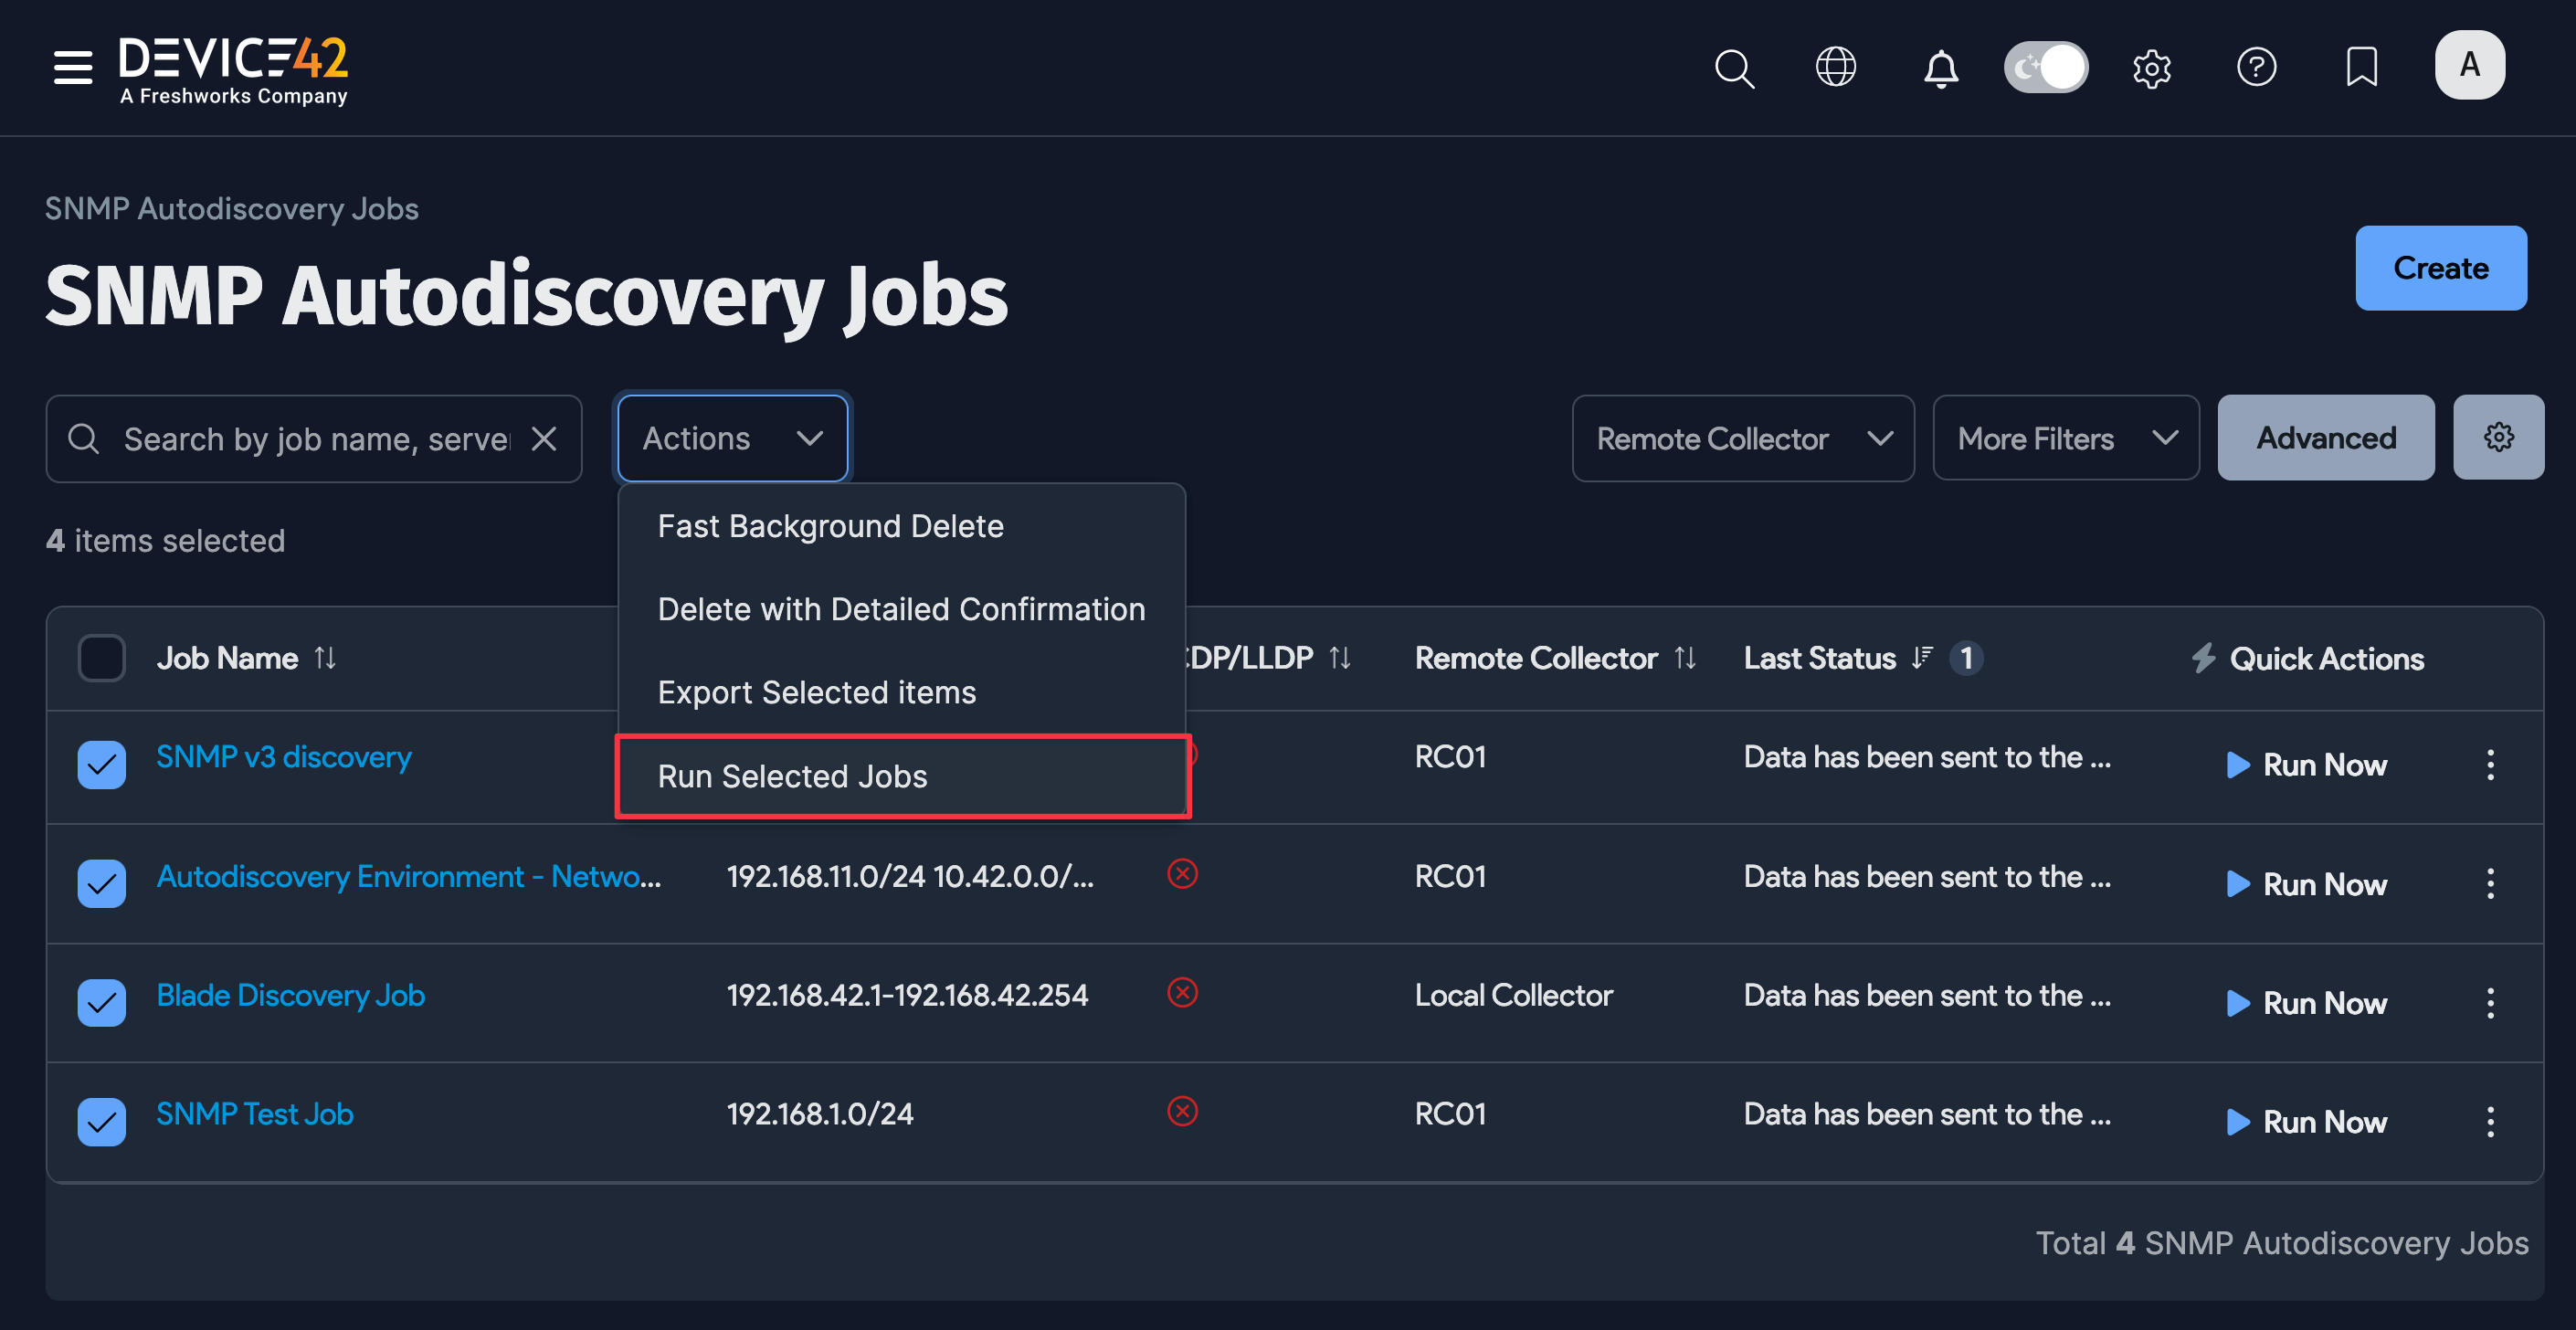Uncheck the select-all header checkbox
This screenshot has height=1330, width=2576.
101,657
